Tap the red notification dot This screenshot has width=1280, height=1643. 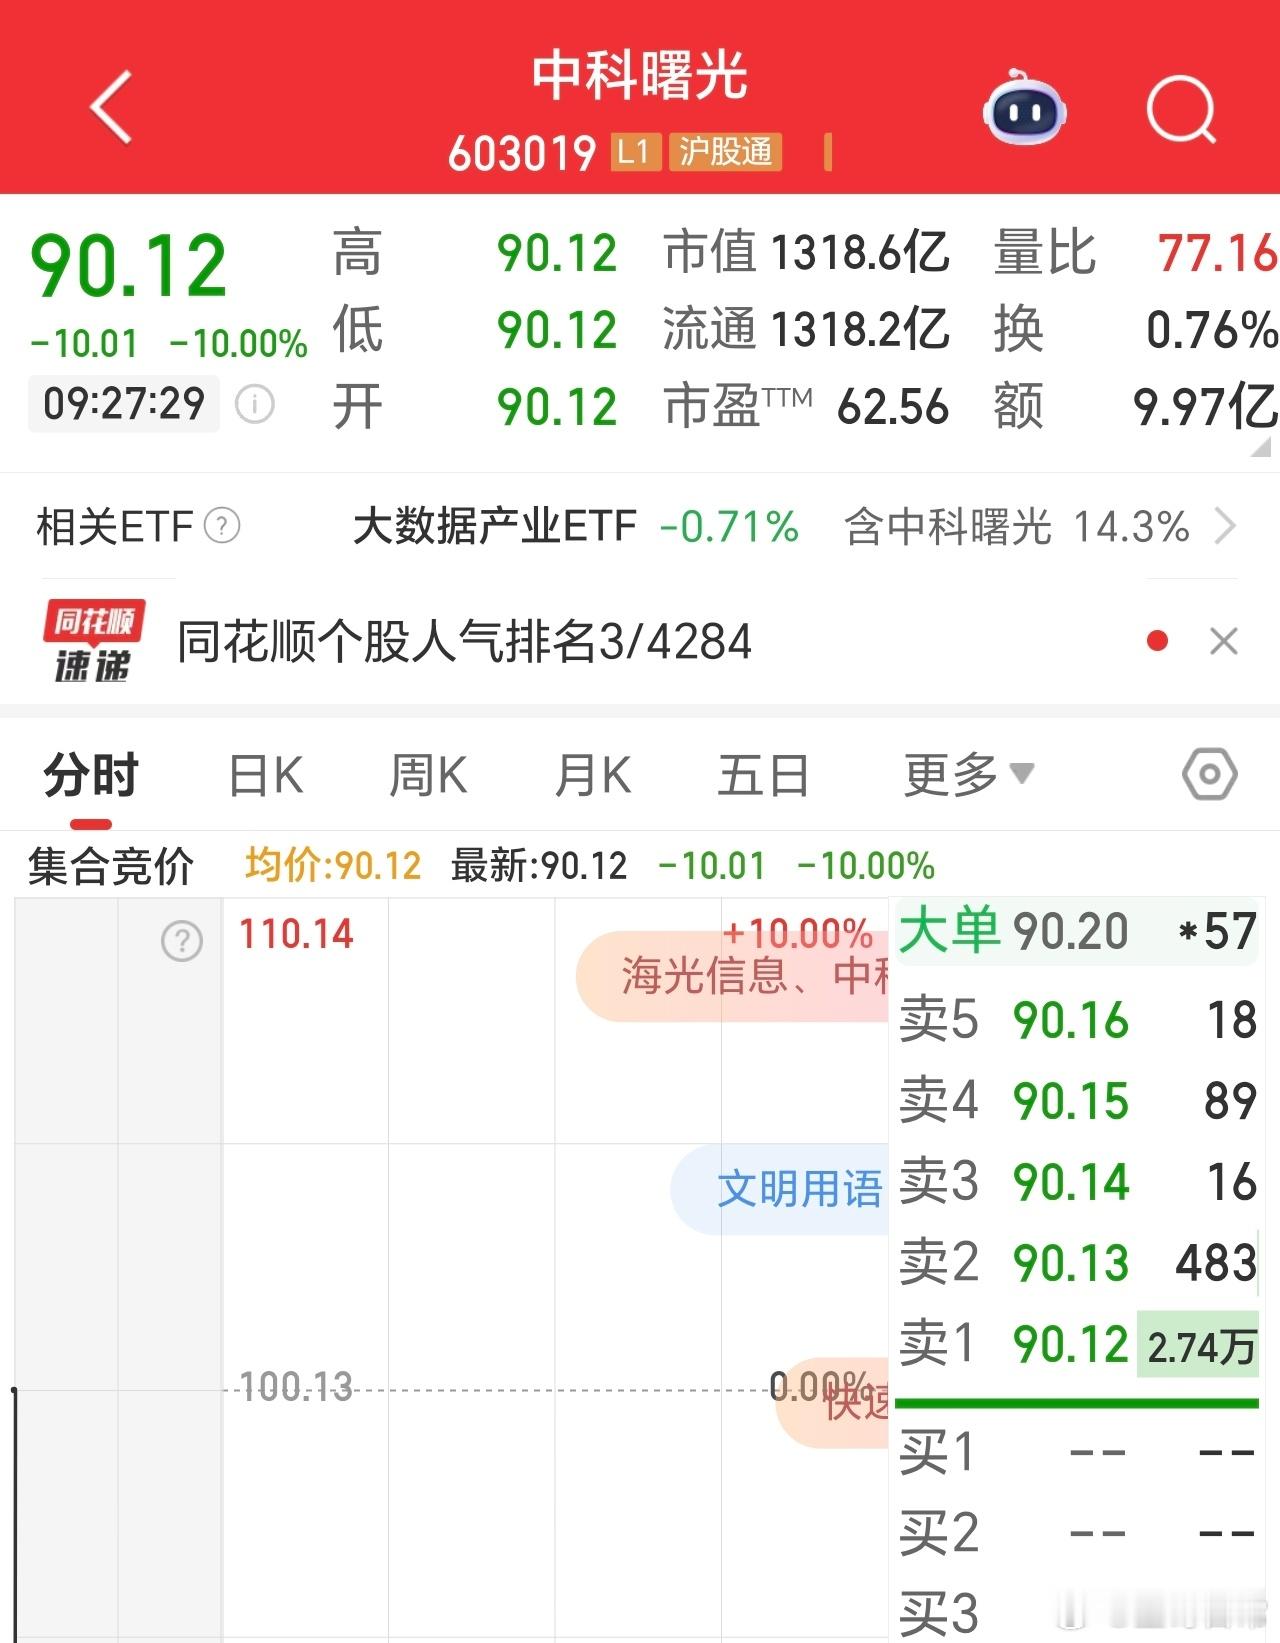pyautogui.click(x=1158, y=641)
